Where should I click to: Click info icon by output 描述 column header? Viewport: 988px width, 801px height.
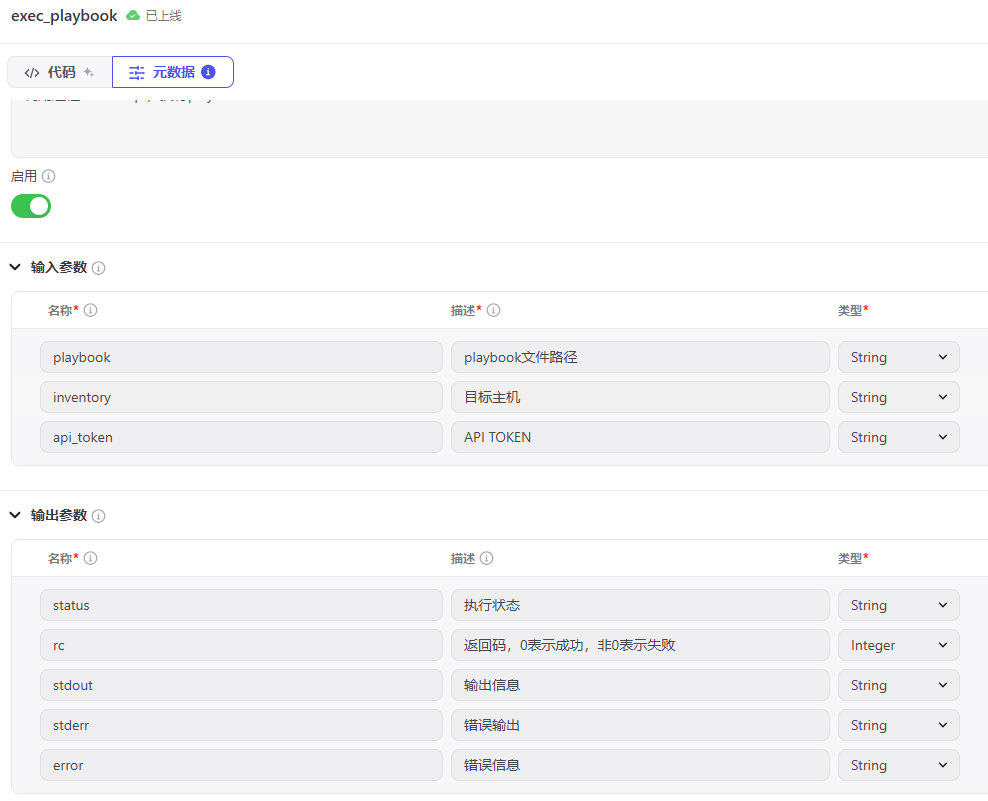(486, 558)
